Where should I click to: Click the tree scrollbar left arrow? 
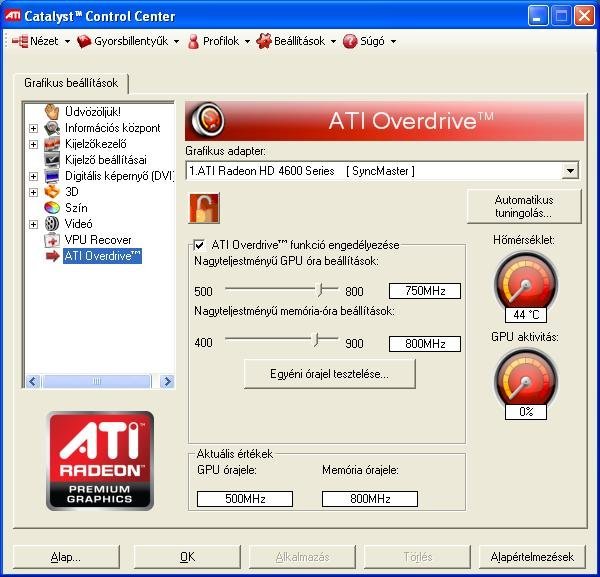point(33,381)
